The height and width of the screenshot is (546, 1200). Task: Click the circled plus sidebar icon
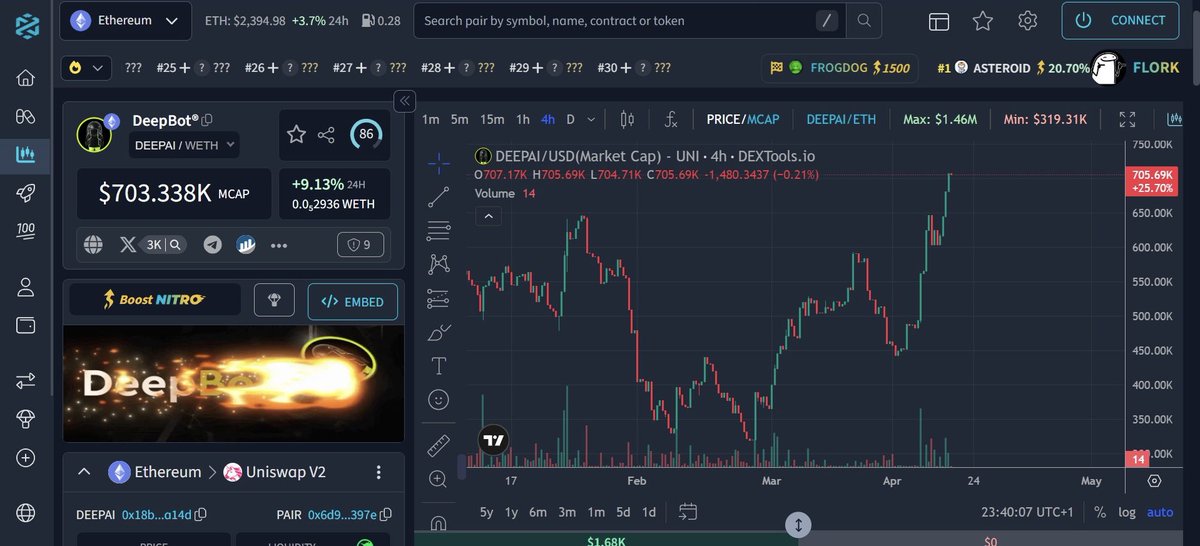26,458
